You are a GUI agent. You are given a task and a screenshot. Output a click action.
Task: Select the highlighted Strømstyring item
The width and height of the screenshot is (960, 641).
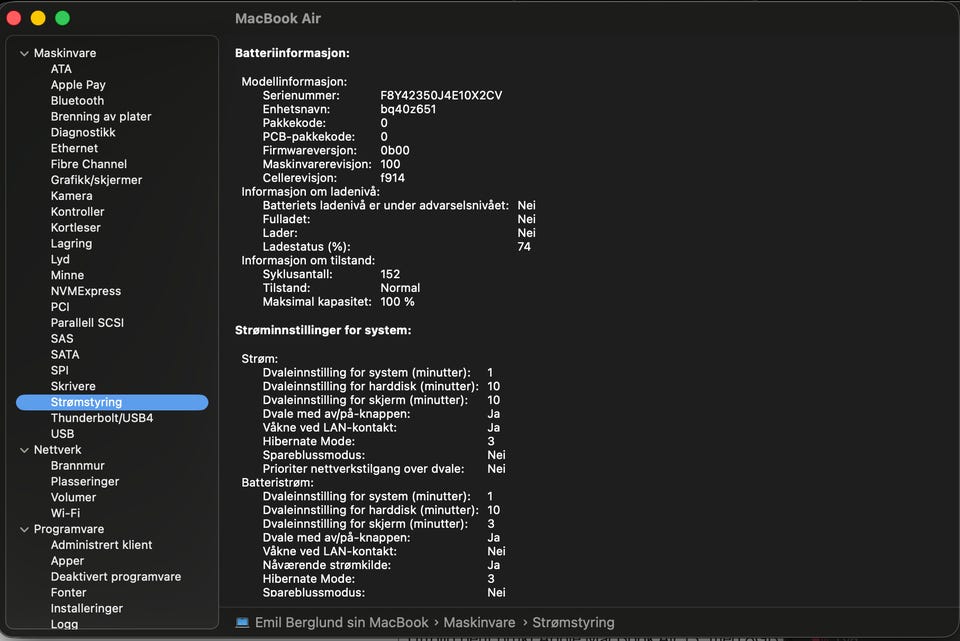pyautogui.click(x=112, y=403)
